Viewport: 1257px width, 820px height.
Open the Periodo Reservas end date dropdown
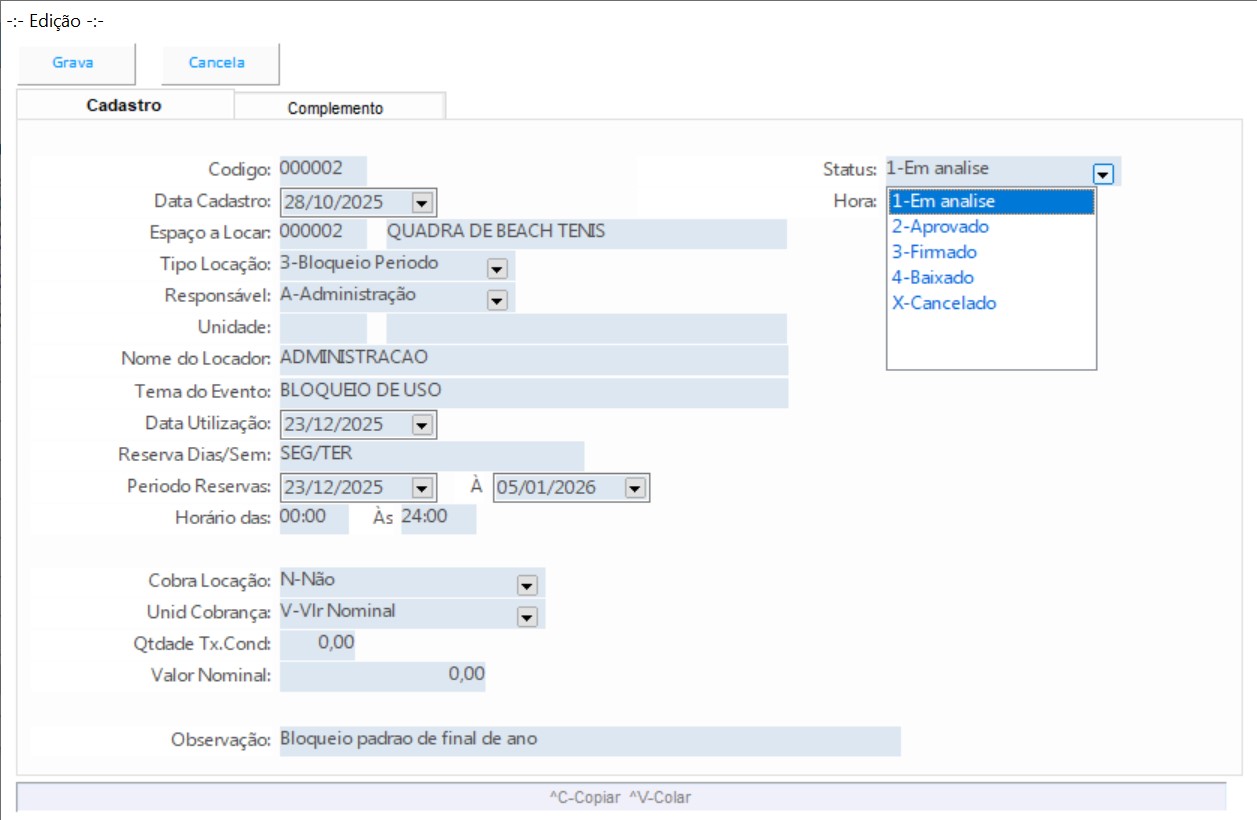pos(634,488)
